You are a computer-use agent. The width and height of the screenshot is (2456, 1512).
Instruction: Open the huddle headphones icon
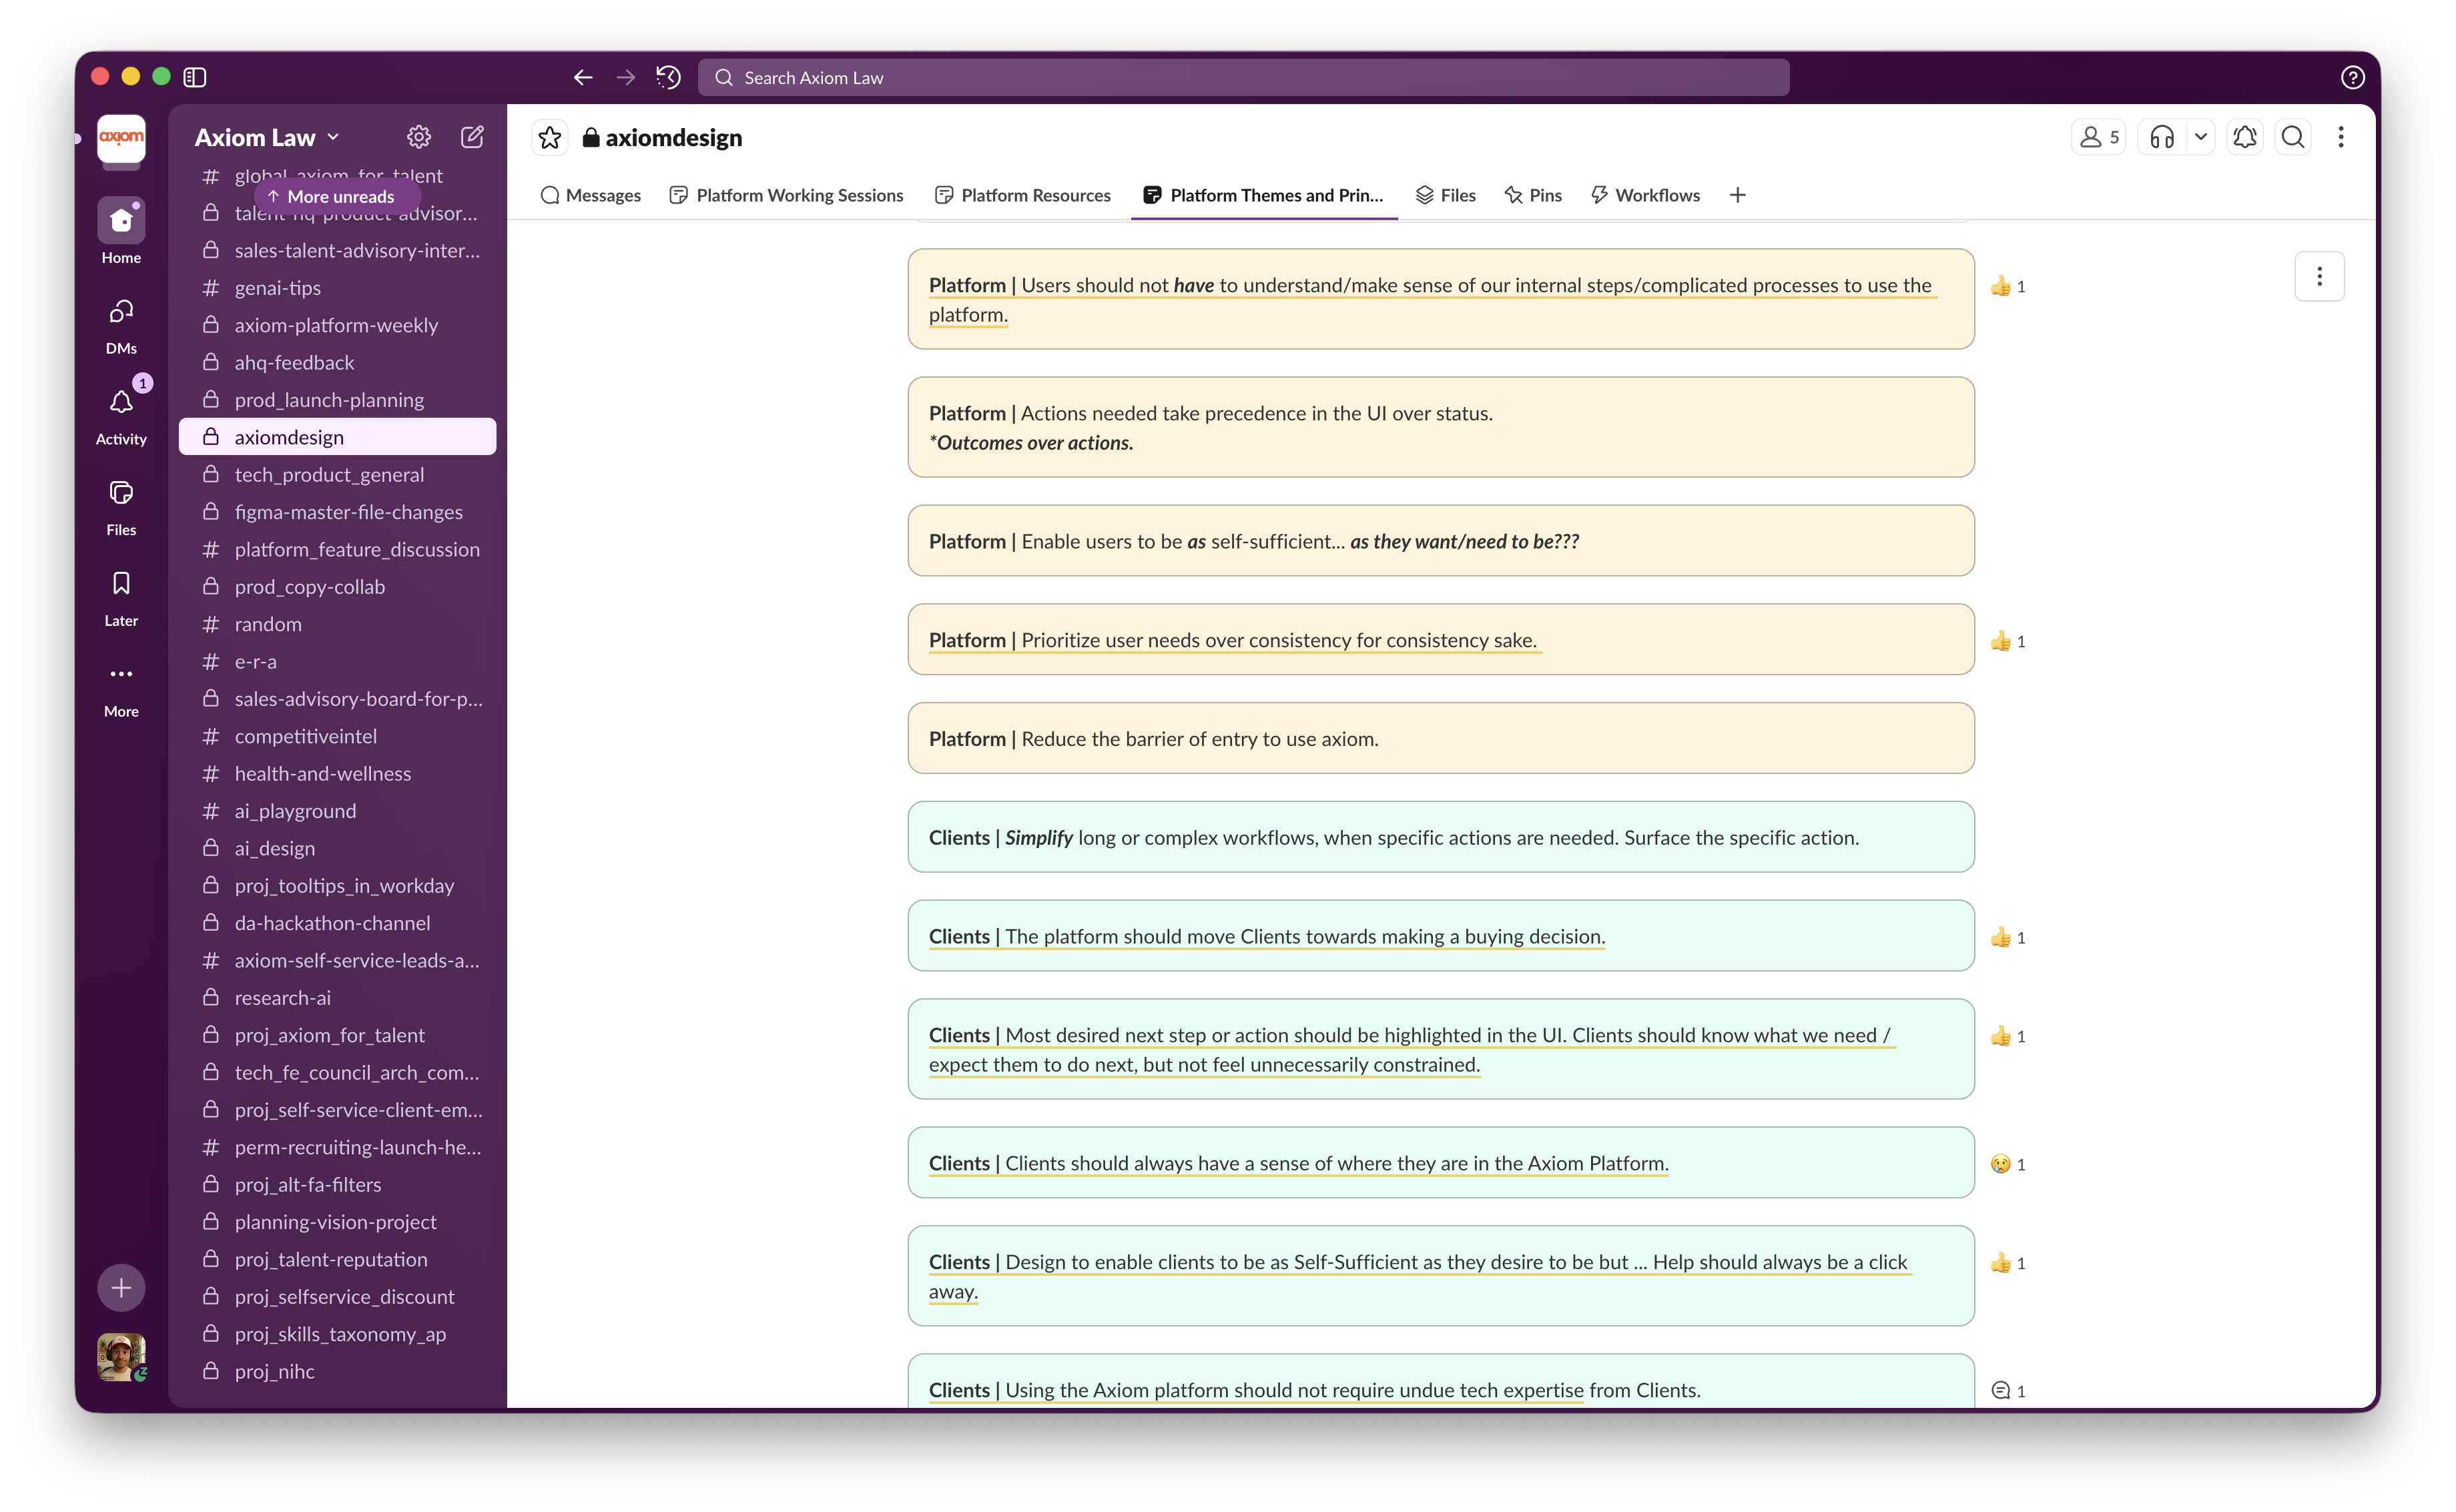pyautogui.click(x=2162, y=137)
